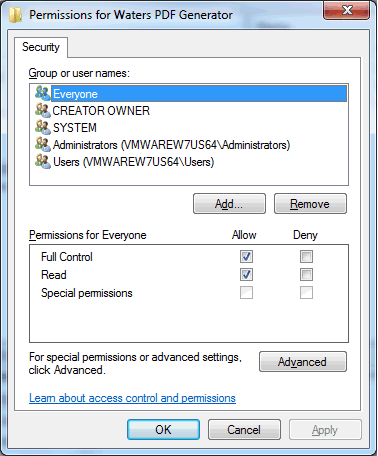Uncheck Allow for Read permission

pos(246,275)
